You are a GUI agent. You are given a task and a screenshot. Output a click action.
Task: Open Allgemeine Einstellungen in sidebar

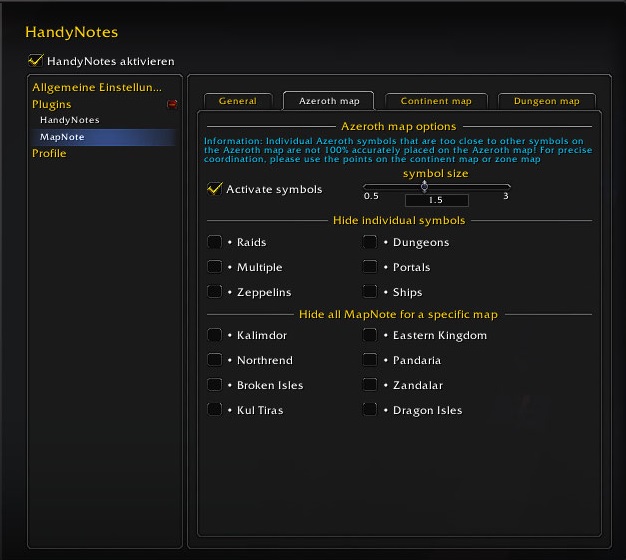coord(96,87)
